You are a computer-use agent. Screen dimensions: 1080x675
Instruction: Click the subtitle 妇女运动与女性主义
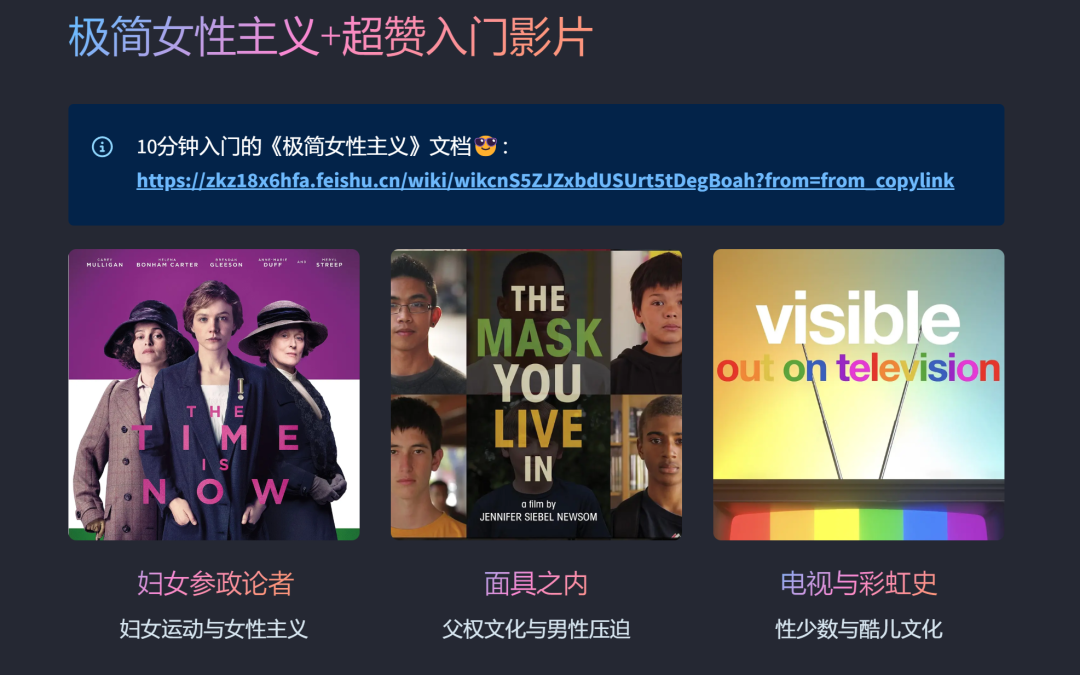214,629
